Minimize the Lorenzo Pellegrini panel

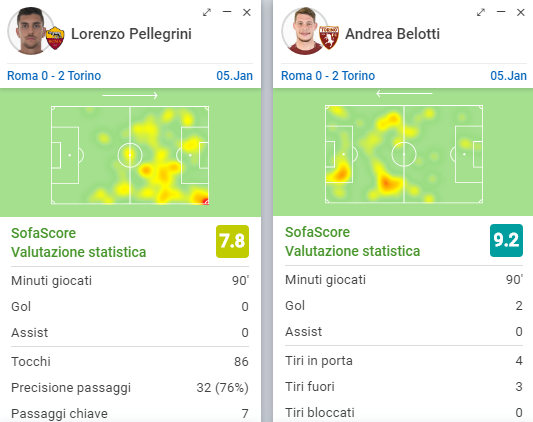227,12
